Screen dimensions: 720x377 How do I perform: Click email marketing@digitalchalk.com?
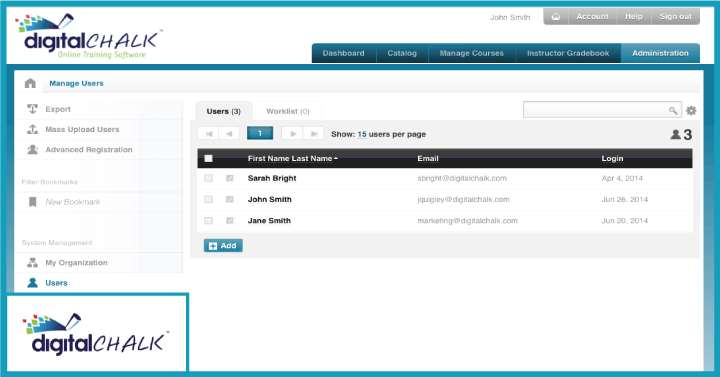(x=467, y=220)
